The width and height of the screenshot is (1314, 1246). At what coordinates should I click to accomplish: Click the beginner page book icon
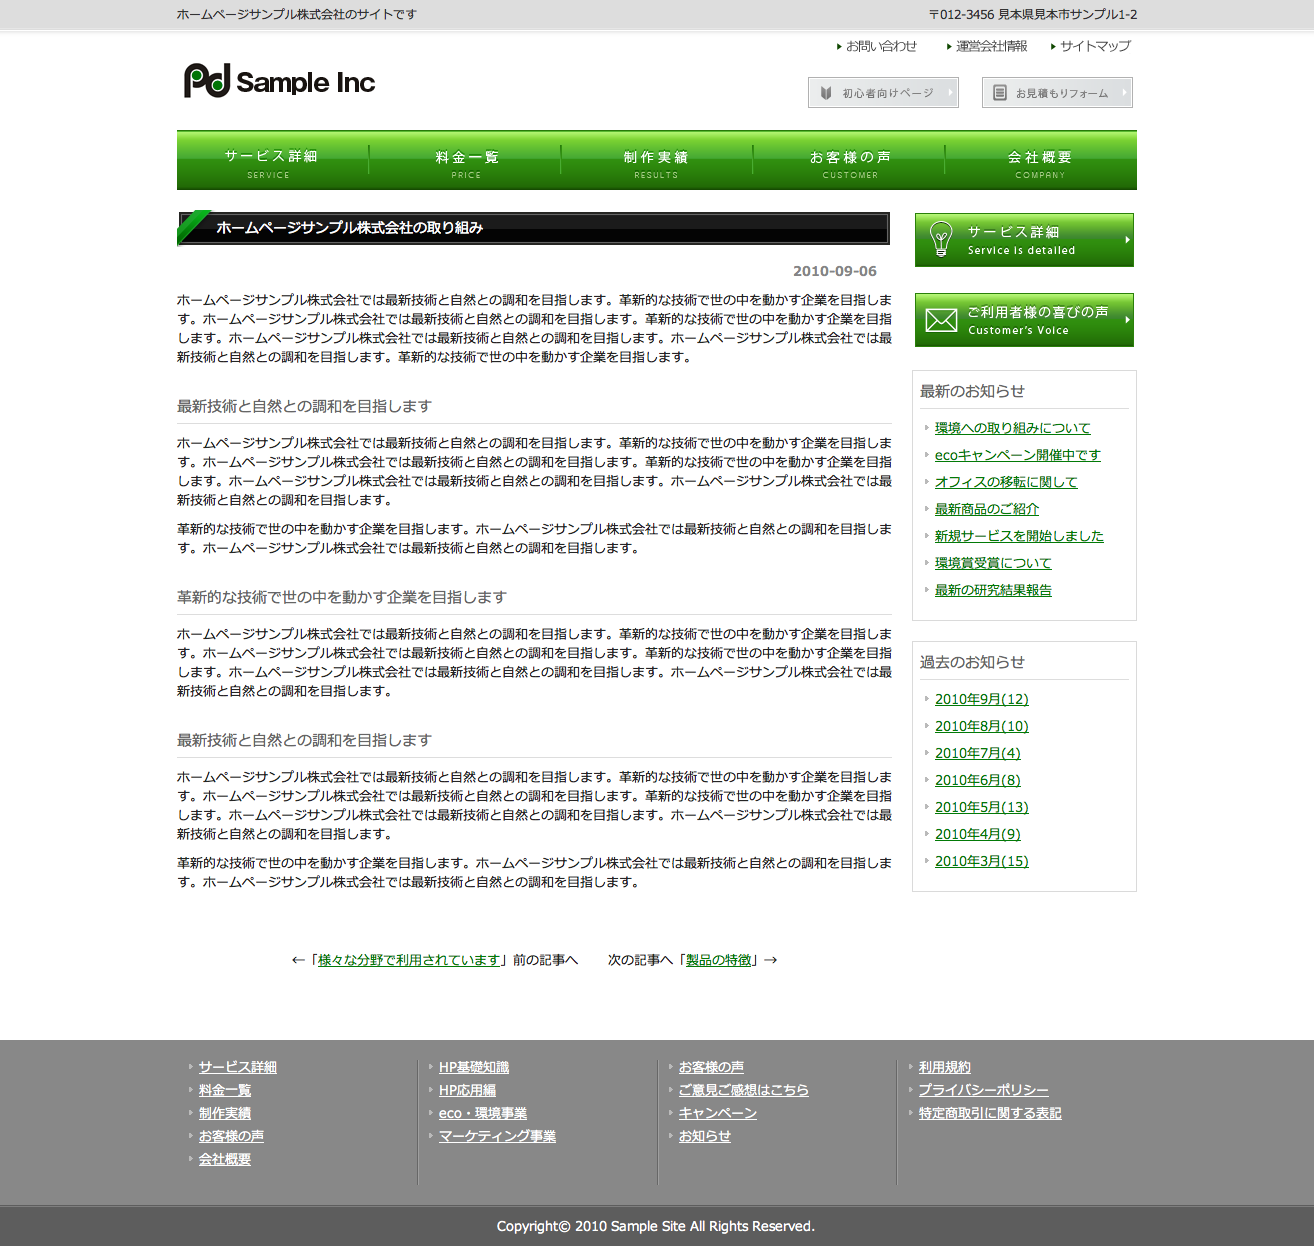tap(826, 93)
